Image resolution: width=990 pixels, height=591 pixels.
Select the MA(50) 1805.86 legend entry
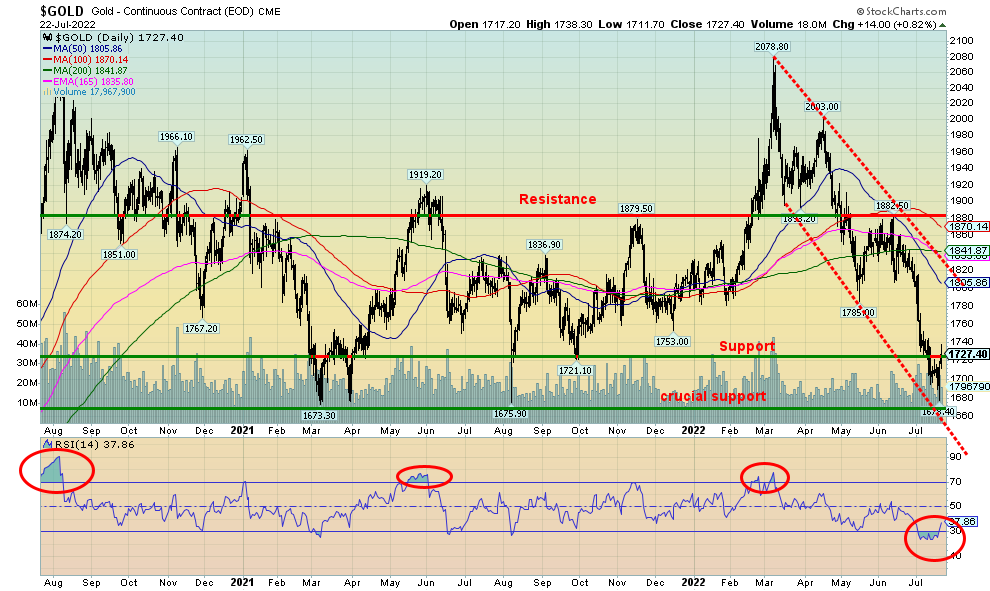[x=89, y=47]
